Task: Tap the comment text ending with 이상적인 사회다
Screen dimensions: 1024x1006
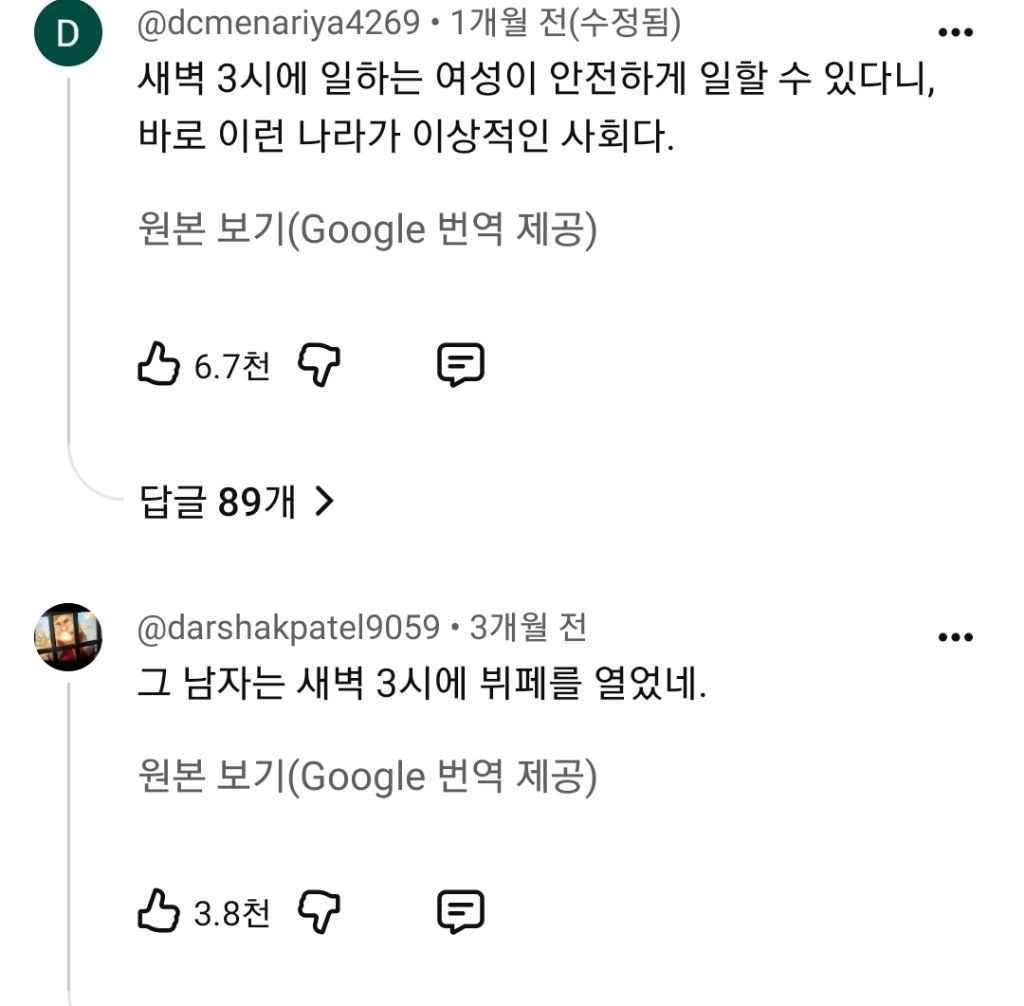Action: pos(536,106)
